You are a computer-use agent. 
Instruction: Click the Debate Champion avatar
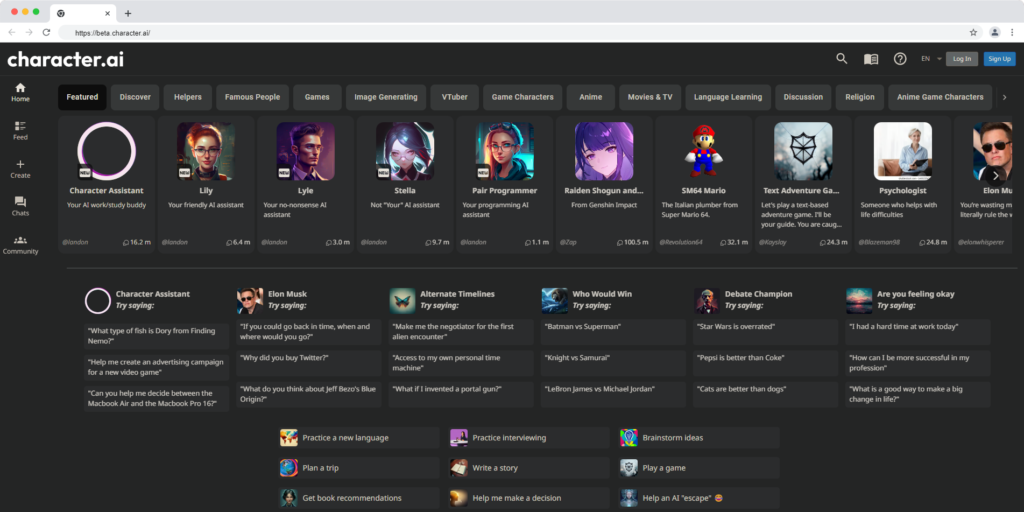pos(707,301)
